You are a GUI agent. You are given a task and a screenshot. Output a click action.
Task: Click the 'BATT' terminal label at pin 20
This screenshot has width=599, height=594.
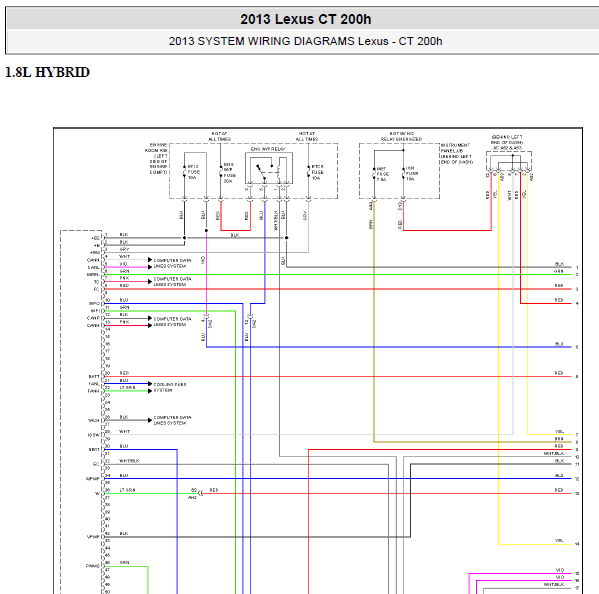(x=94, y=377)
